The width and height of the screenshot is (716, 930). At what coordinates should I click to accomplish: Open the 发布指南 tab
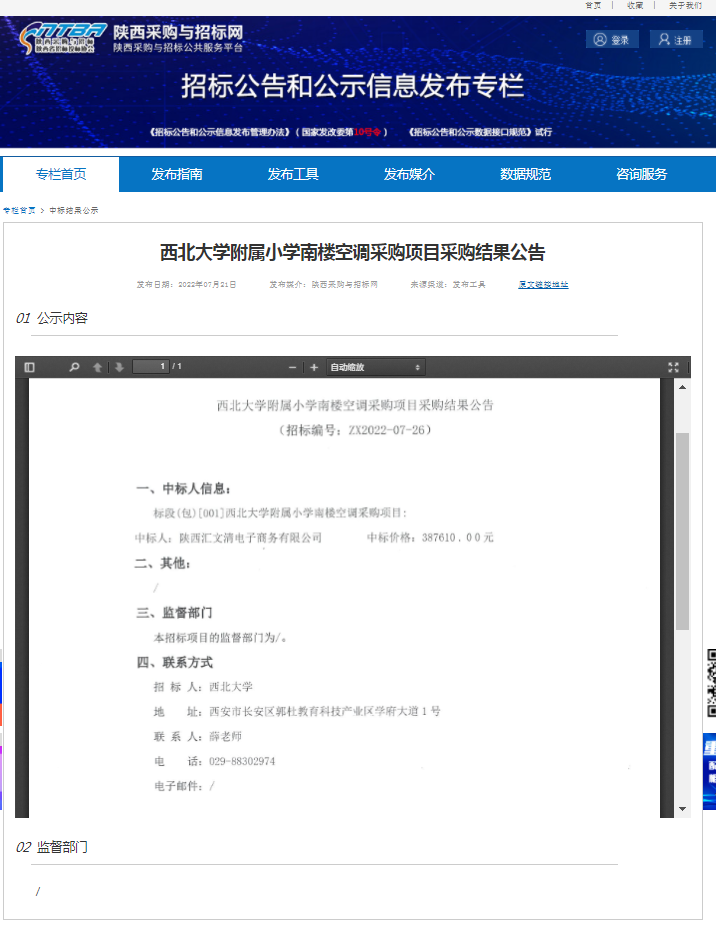[177, 174]
